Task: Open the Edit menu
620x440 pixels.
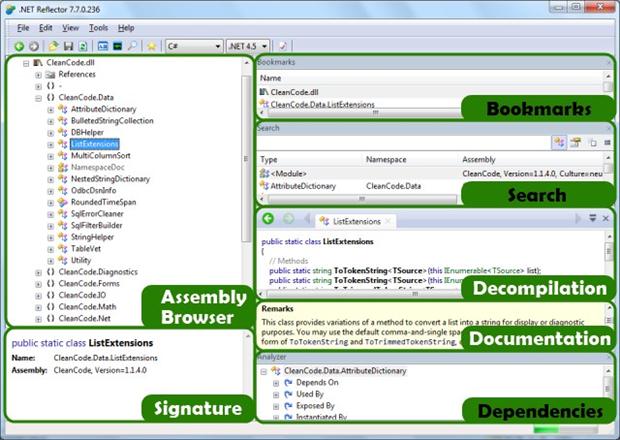Action: tap(45, 28)
